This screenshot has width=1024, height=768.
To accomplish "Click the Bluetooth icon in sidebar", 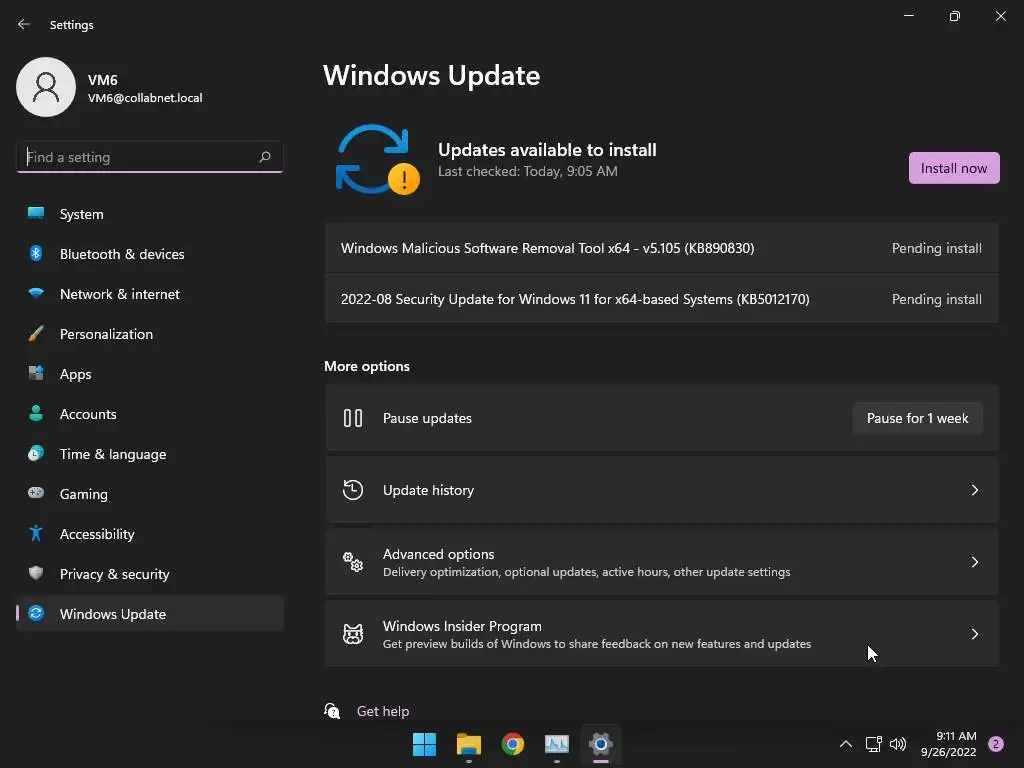I will [x=36, y=253].
